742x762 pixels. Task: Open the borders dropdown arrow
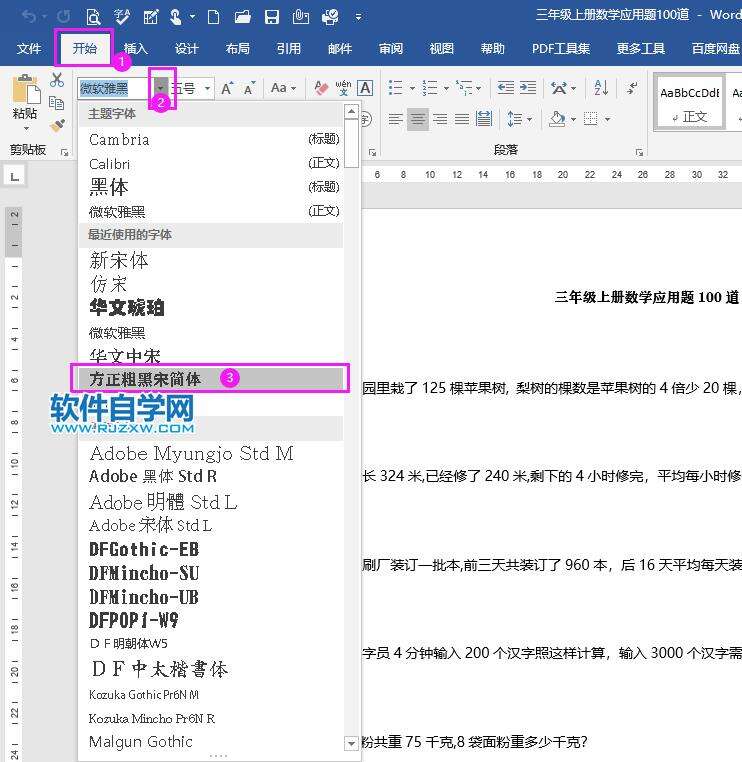[x=607, y=119]
